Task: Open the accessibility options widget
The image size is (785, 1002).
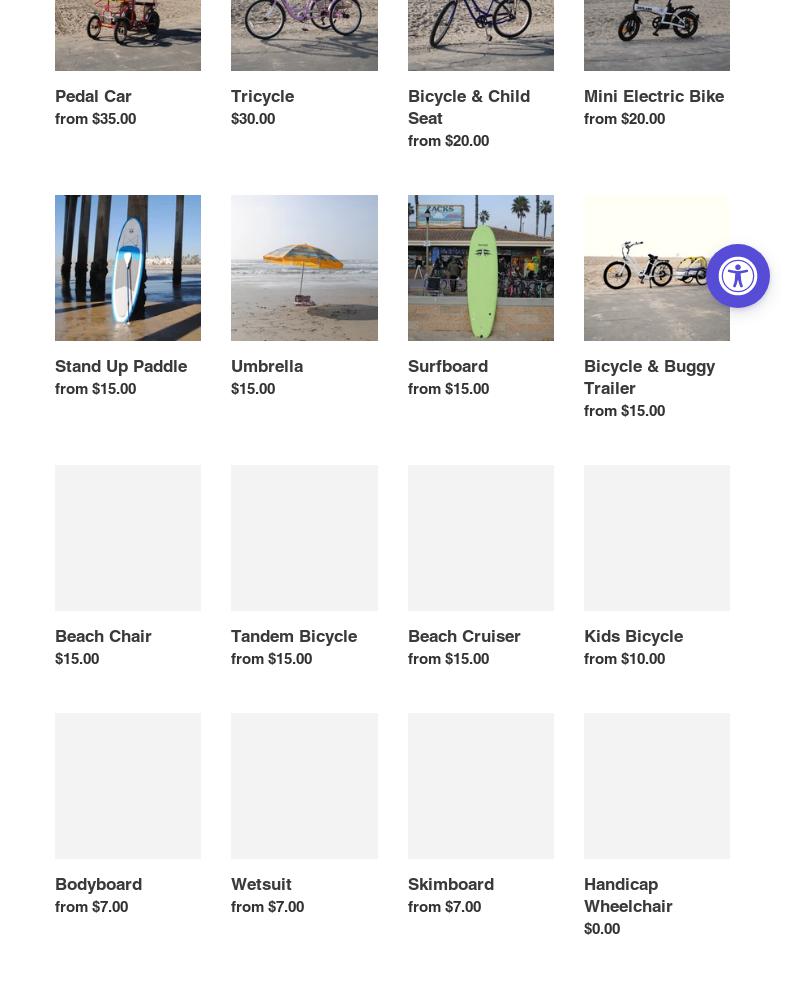Action: click(x=738, y=276)
